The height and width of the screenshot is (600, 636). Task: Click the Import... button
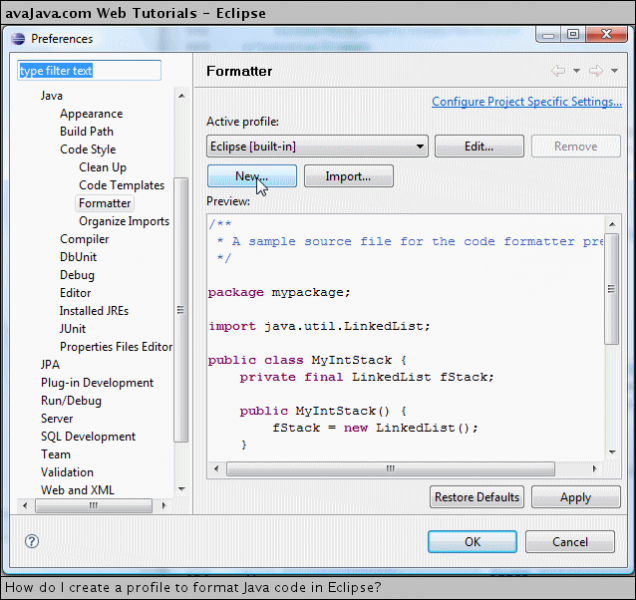click(347, 176)
